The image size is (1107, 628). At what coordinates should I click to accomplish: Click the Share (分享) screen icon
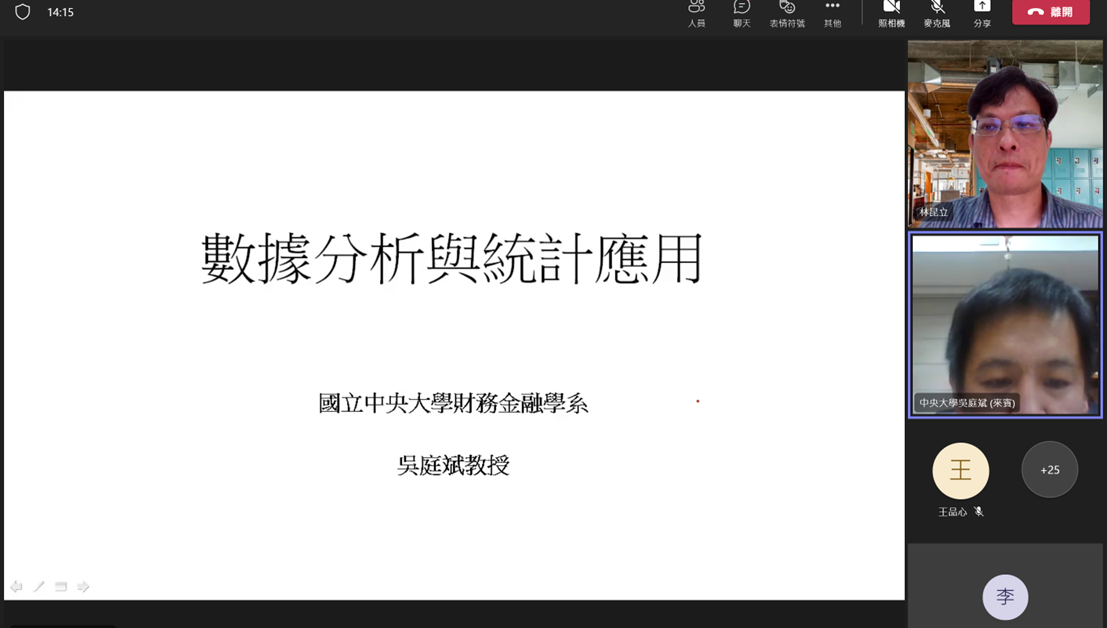tap(982, 13)
